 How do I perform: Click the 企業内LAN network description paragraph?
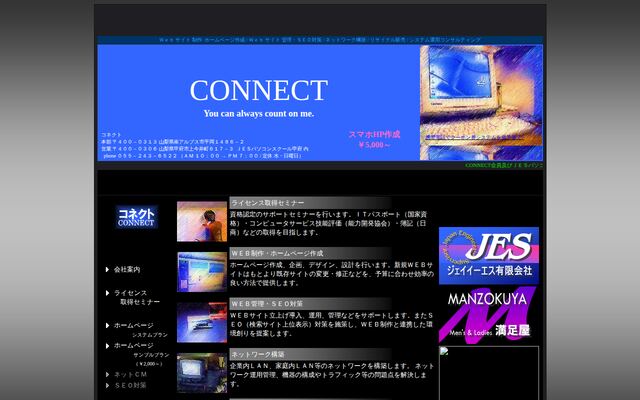[x=331, y=374]
